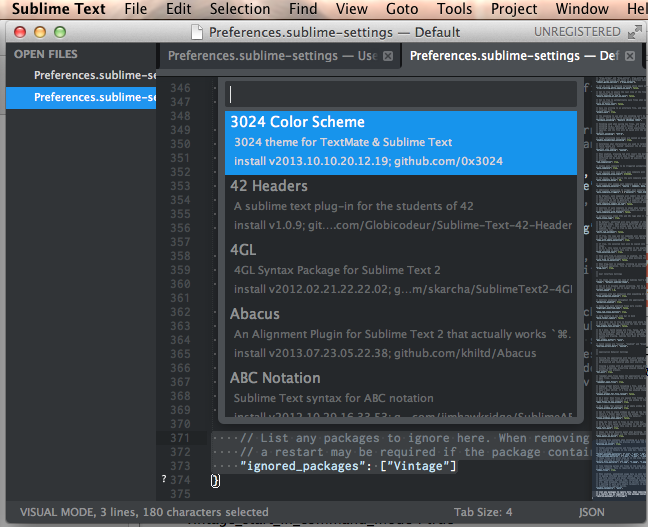Viewport: 648px width, 527px height.
Task: Close the Preferences User tab
Action: pos(388,56)
